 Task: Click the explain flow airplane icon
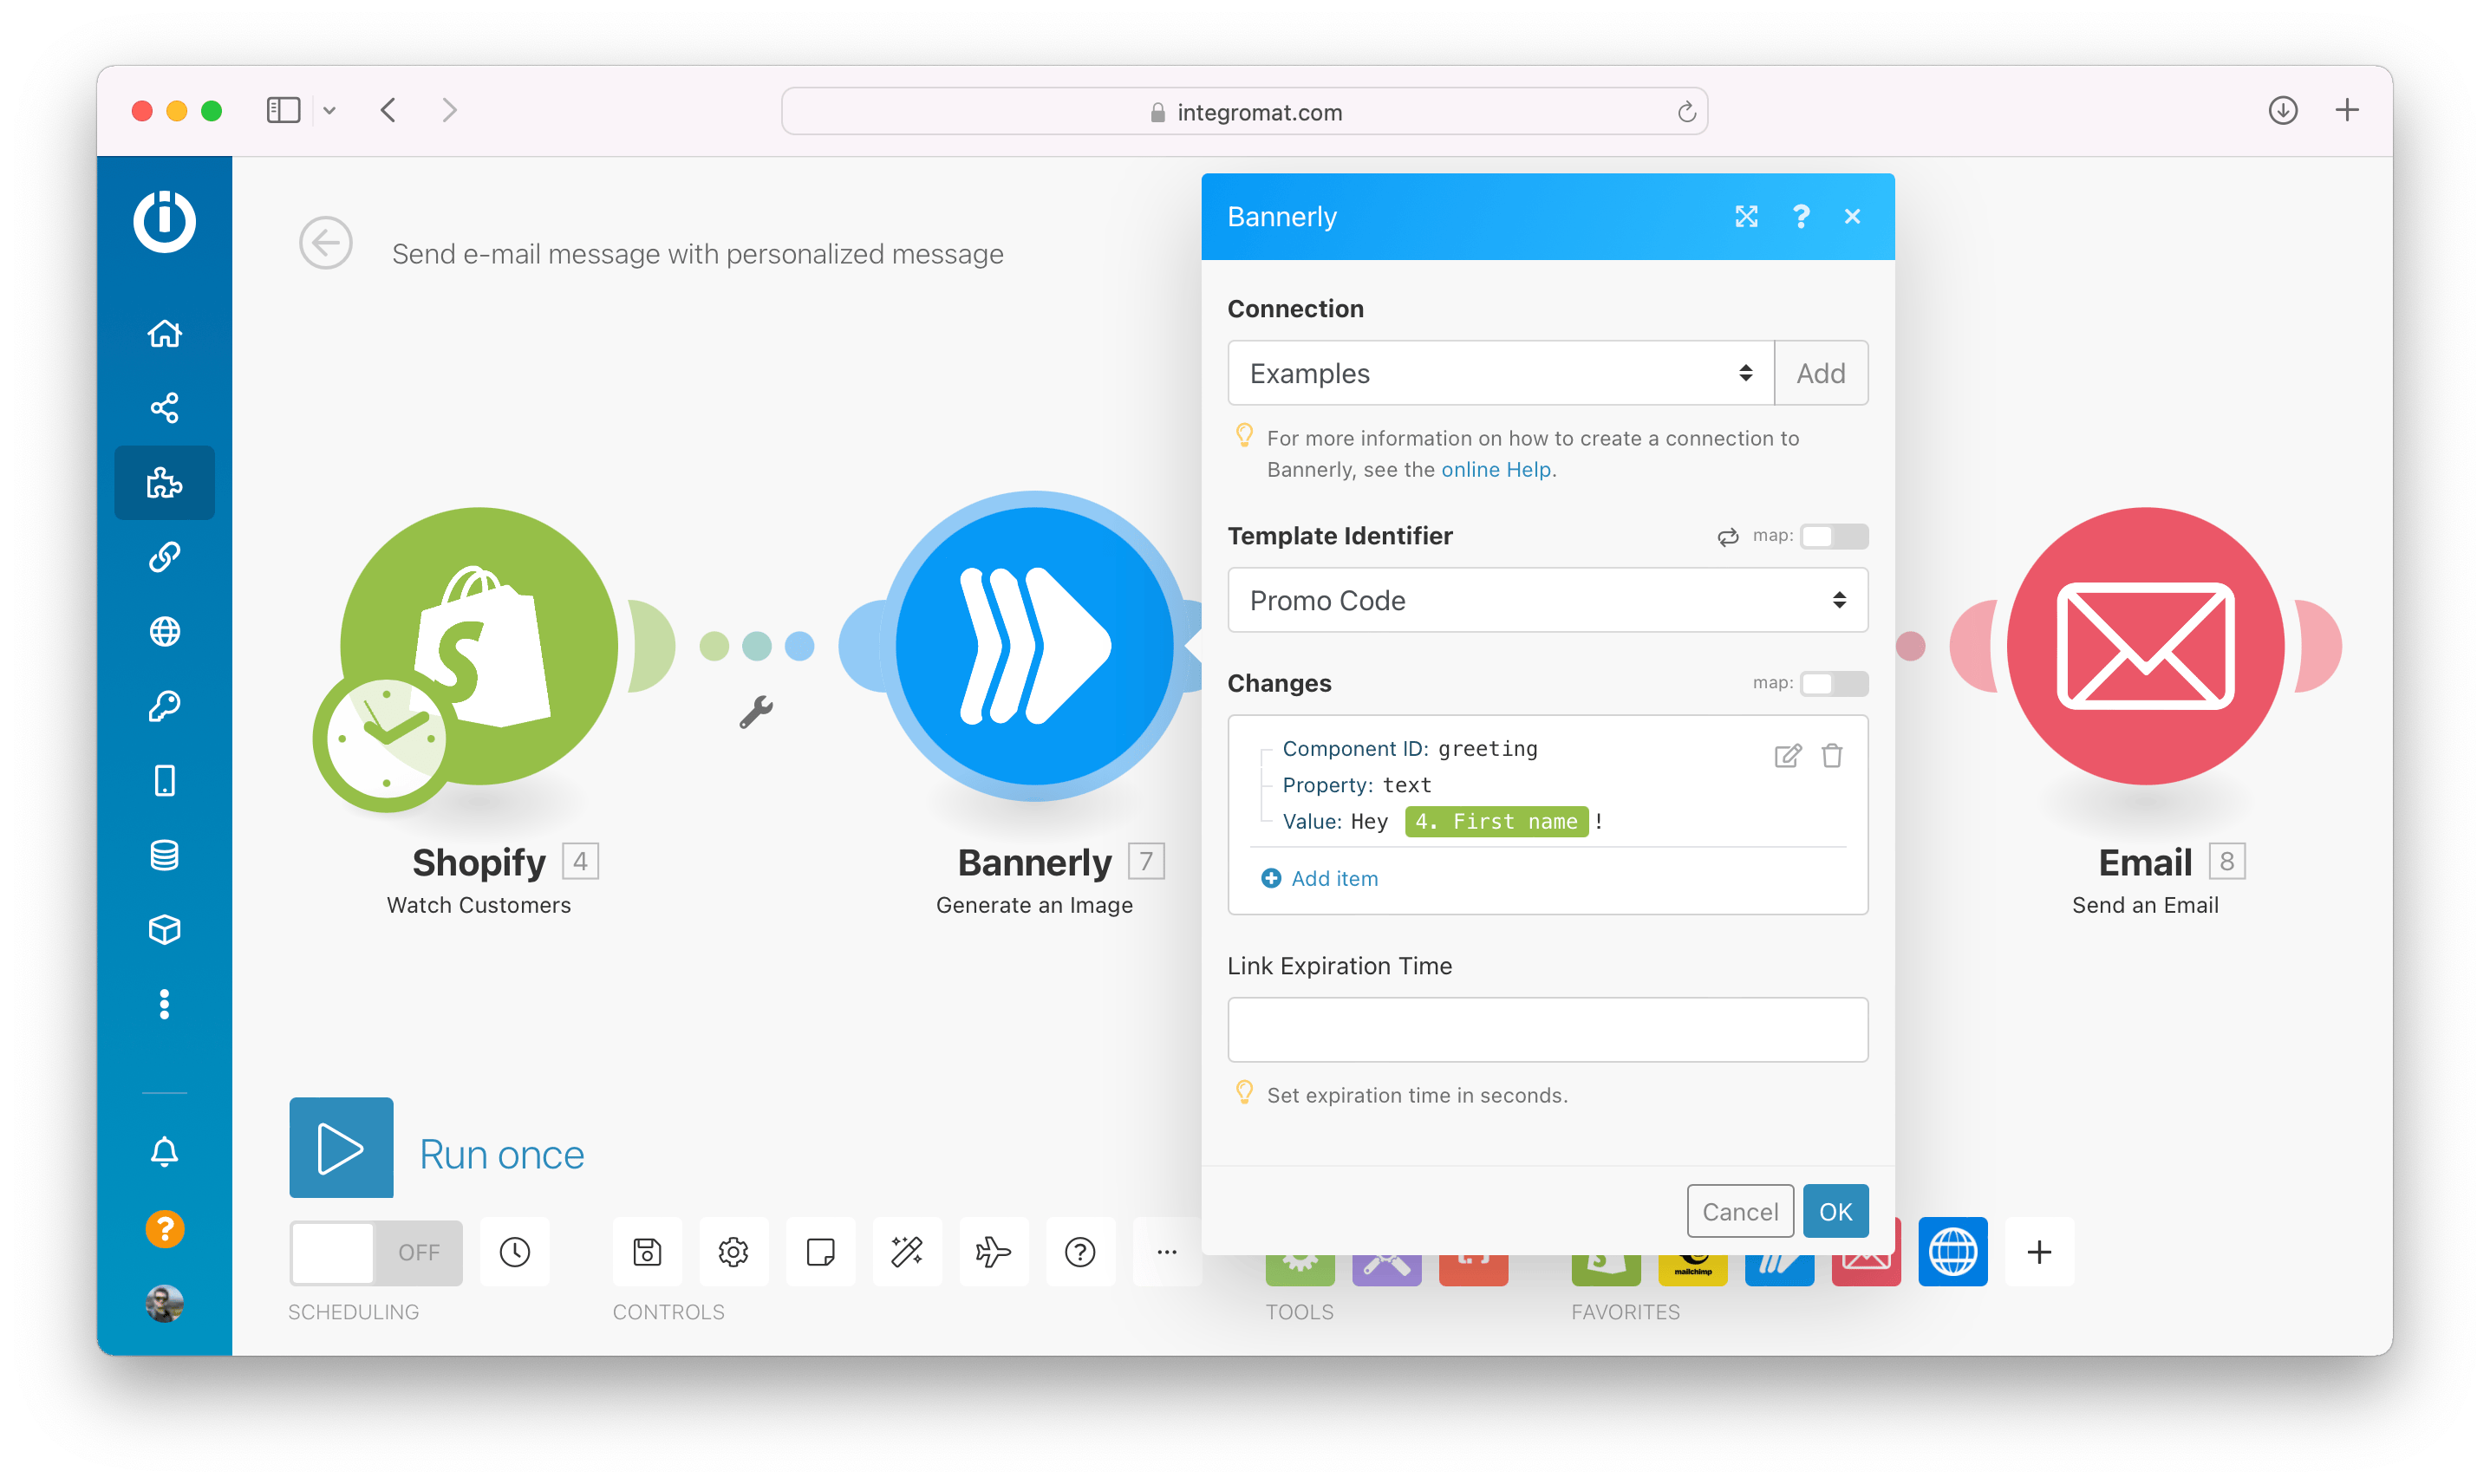click(993, 1251)
